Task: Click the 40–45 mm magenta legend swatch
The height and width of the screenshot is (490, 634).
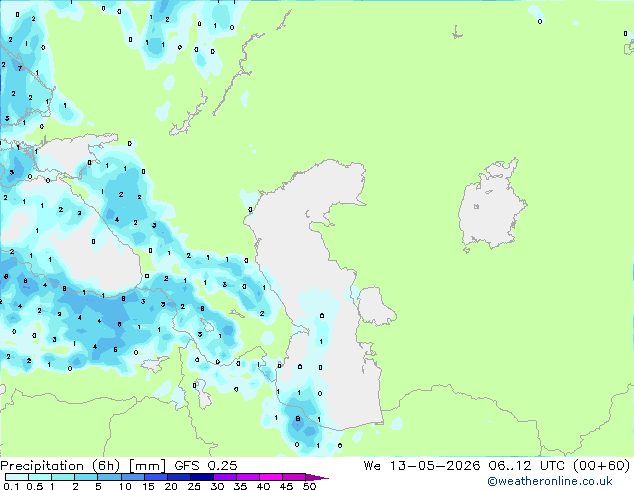Action: tap(271, 477)
